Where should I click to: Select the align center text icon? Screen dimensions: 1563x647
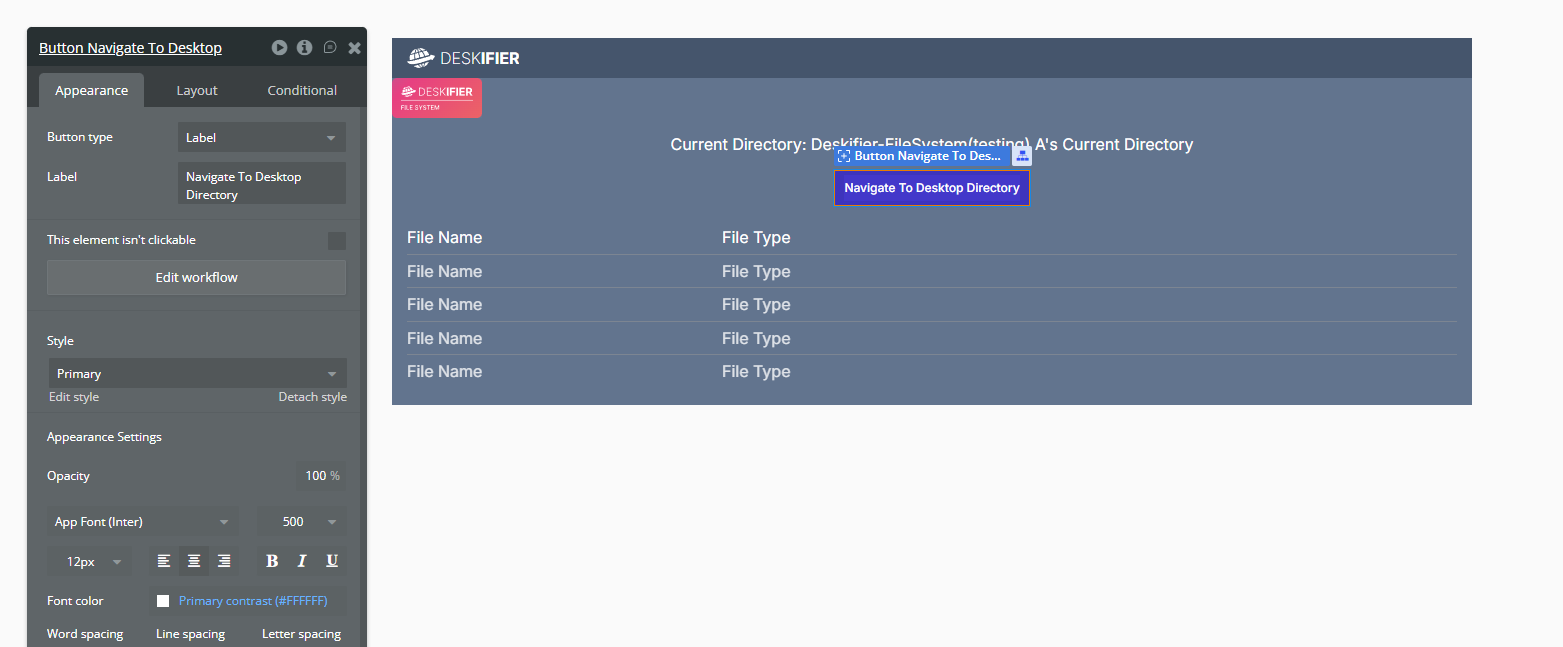pyautogui.click(x=194, y=561)
